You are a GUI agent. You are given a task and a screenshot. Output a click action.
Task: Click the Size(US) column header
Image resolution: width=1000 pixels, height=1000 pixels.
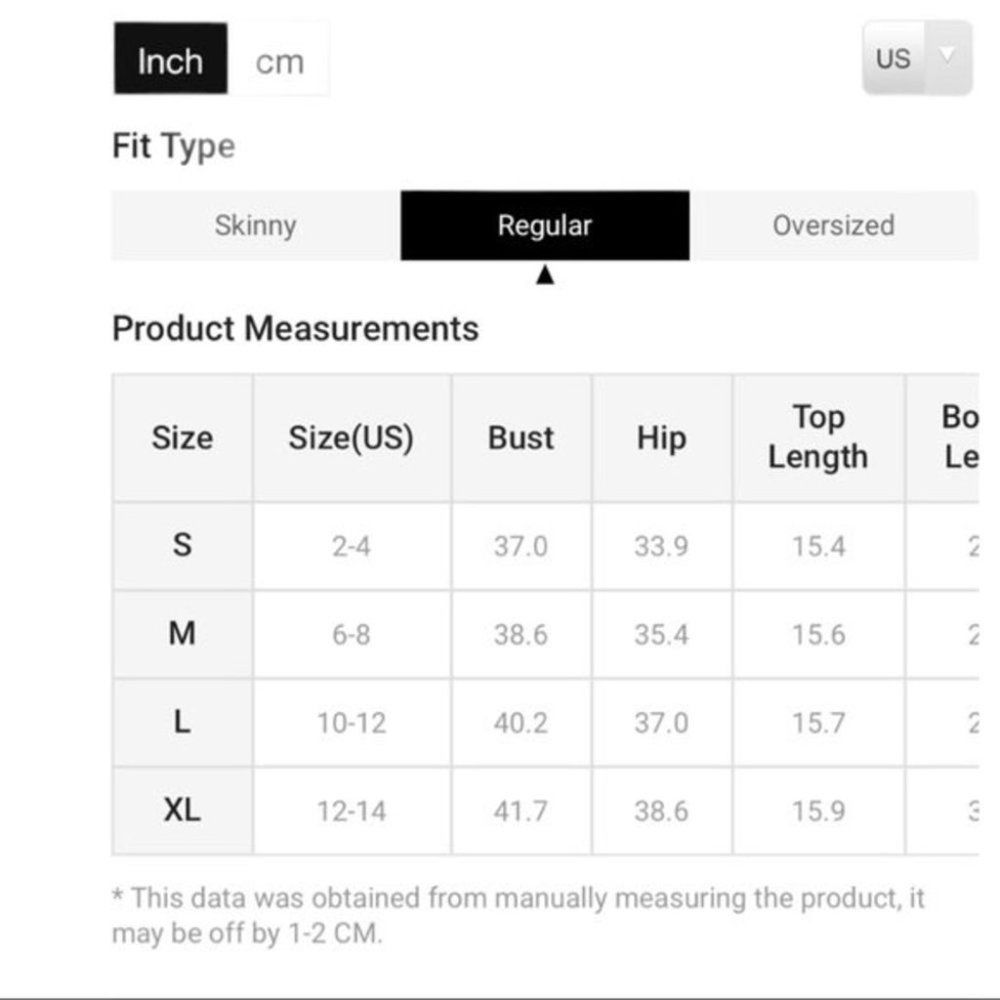point(351,438)
